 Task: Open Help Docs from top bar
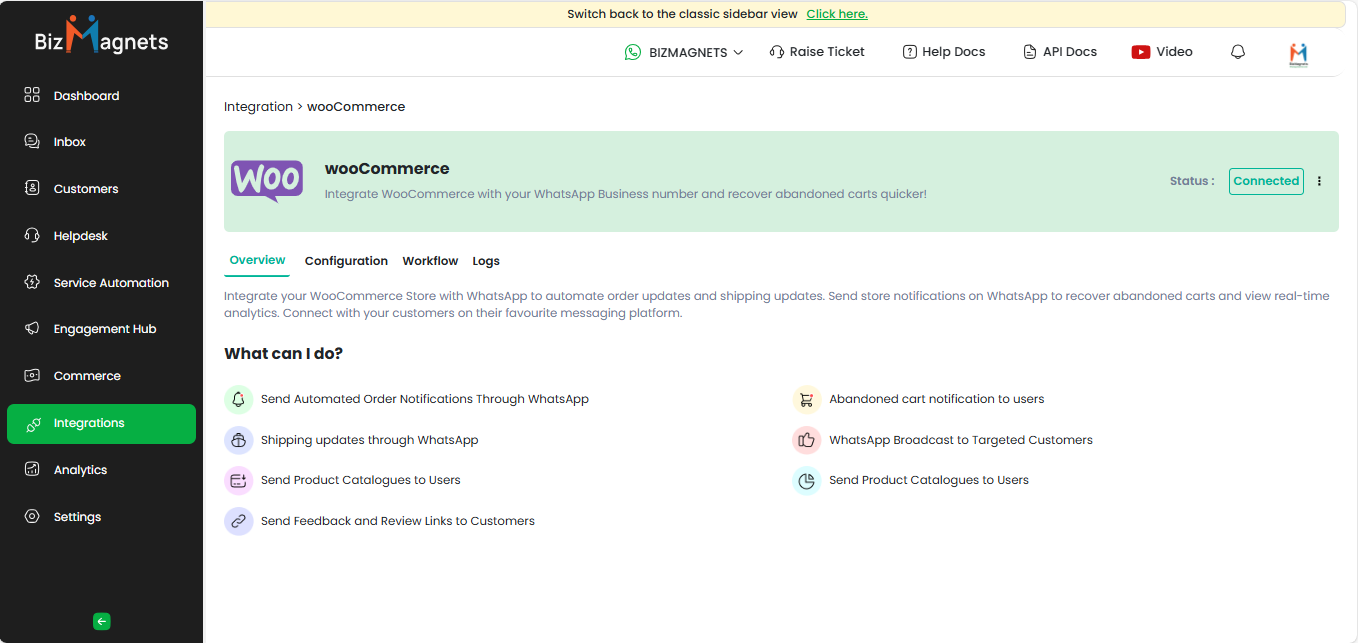point(943,52)
